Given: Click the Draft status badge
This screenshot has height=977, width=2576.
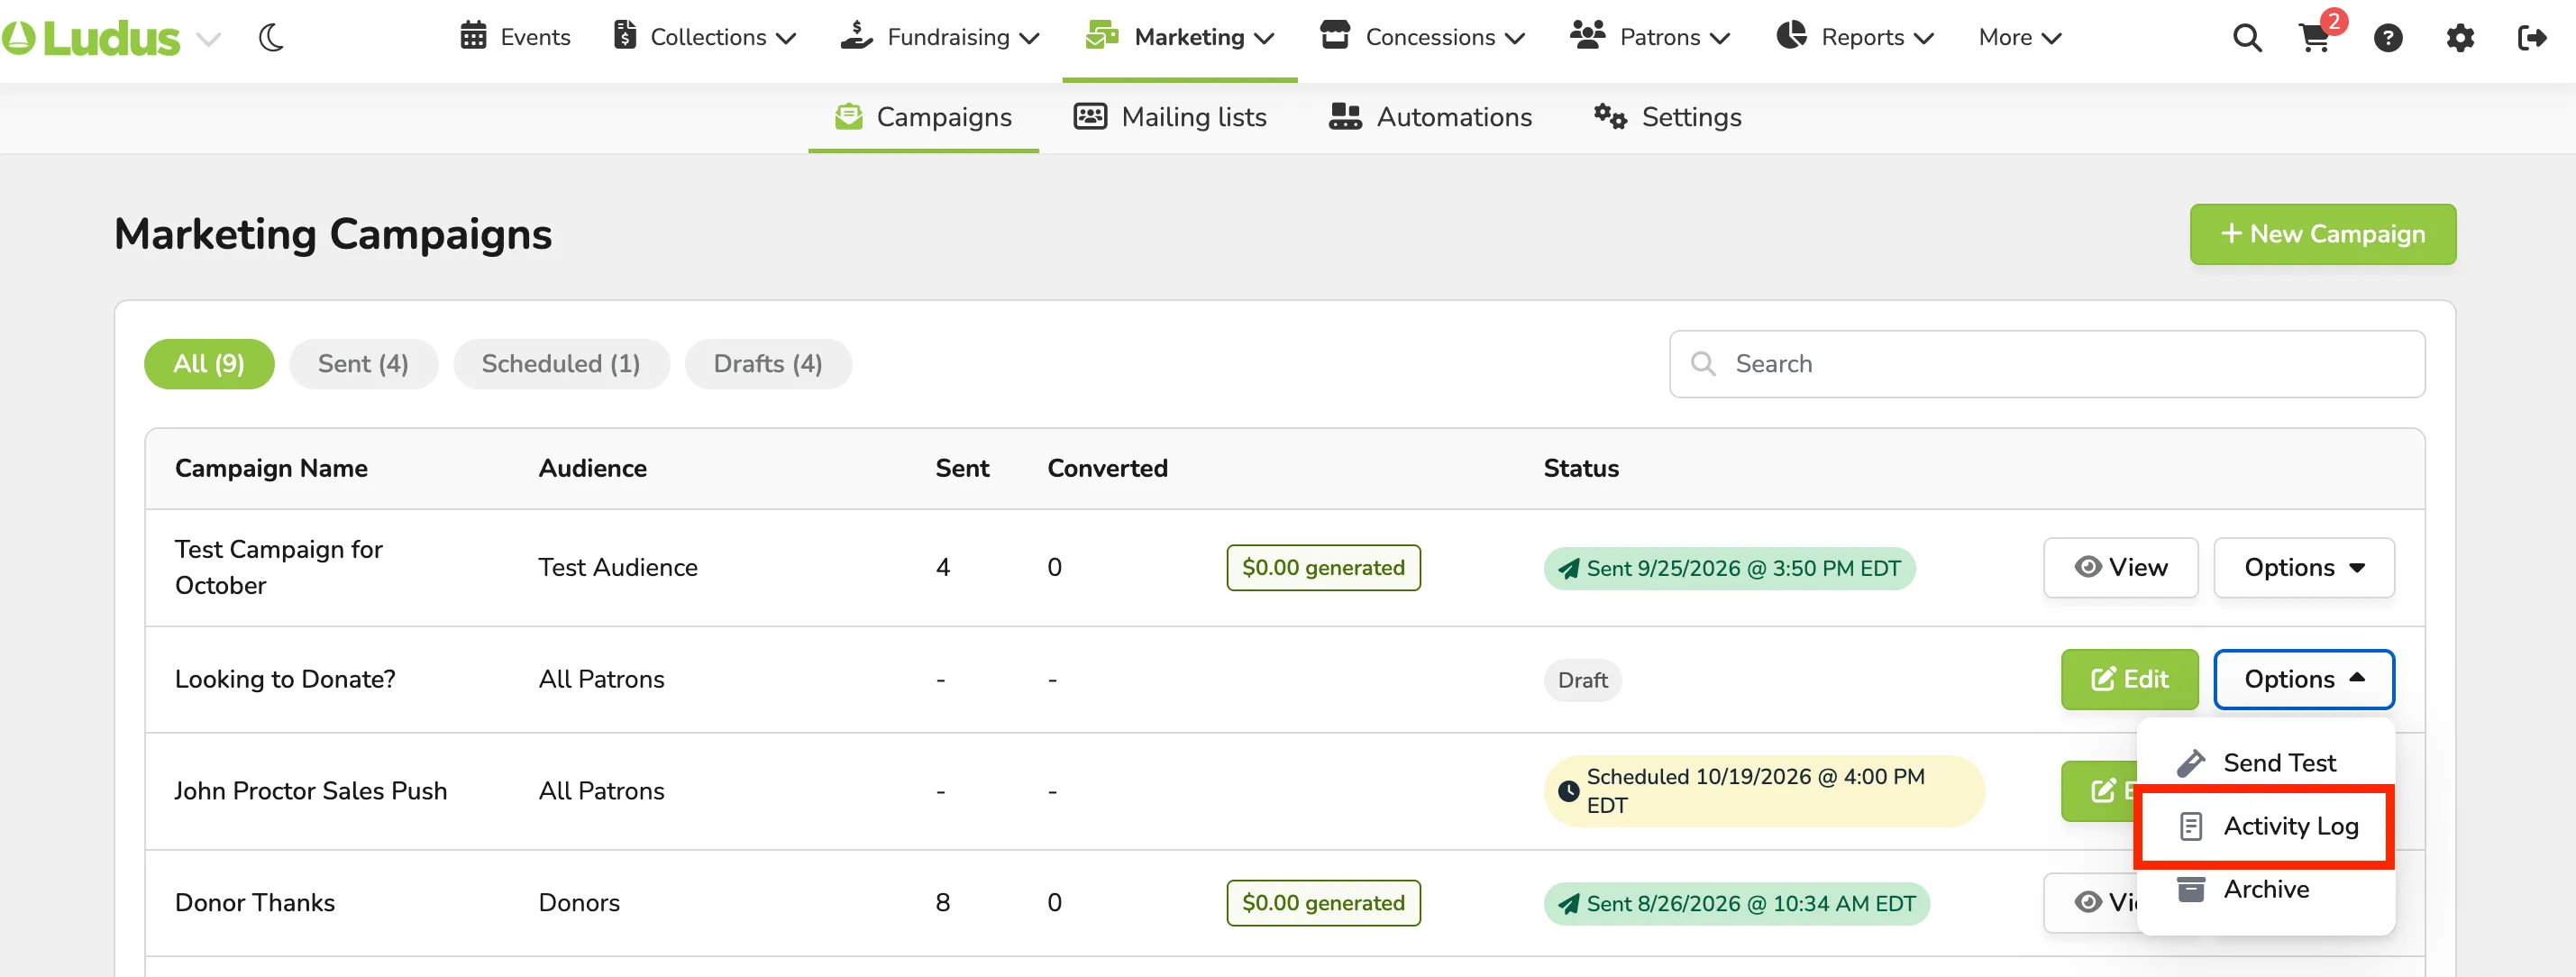Looking at the screenshot, I should pos(1582,681).
